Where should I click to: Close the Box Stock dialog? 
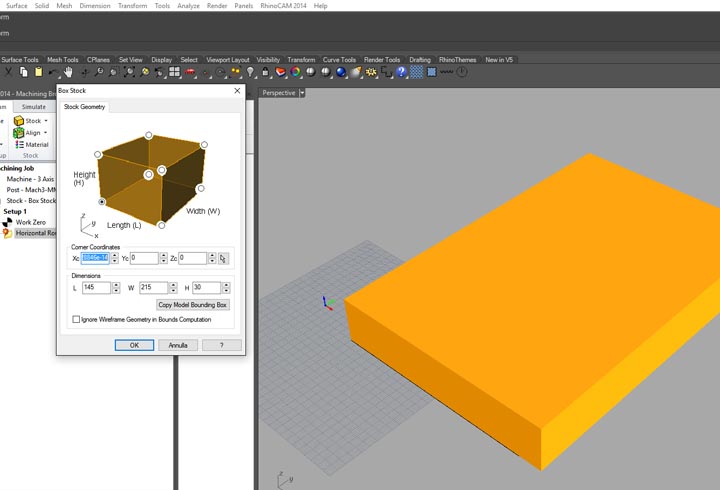pyautogui.click(x=237, y=91)
